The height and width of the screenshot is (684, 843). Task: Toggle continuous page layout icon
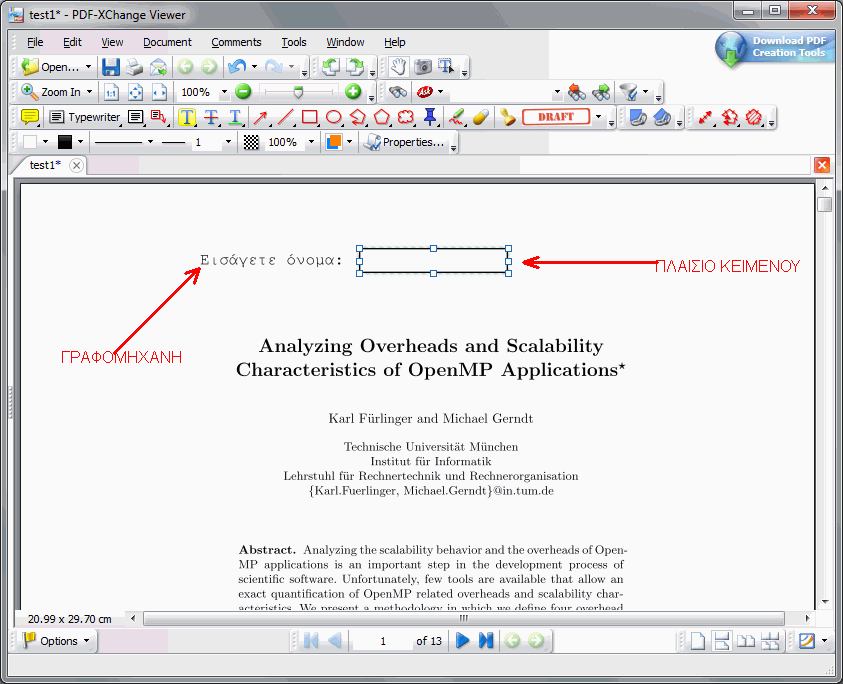pyautogui.click(x=721, y=641)
